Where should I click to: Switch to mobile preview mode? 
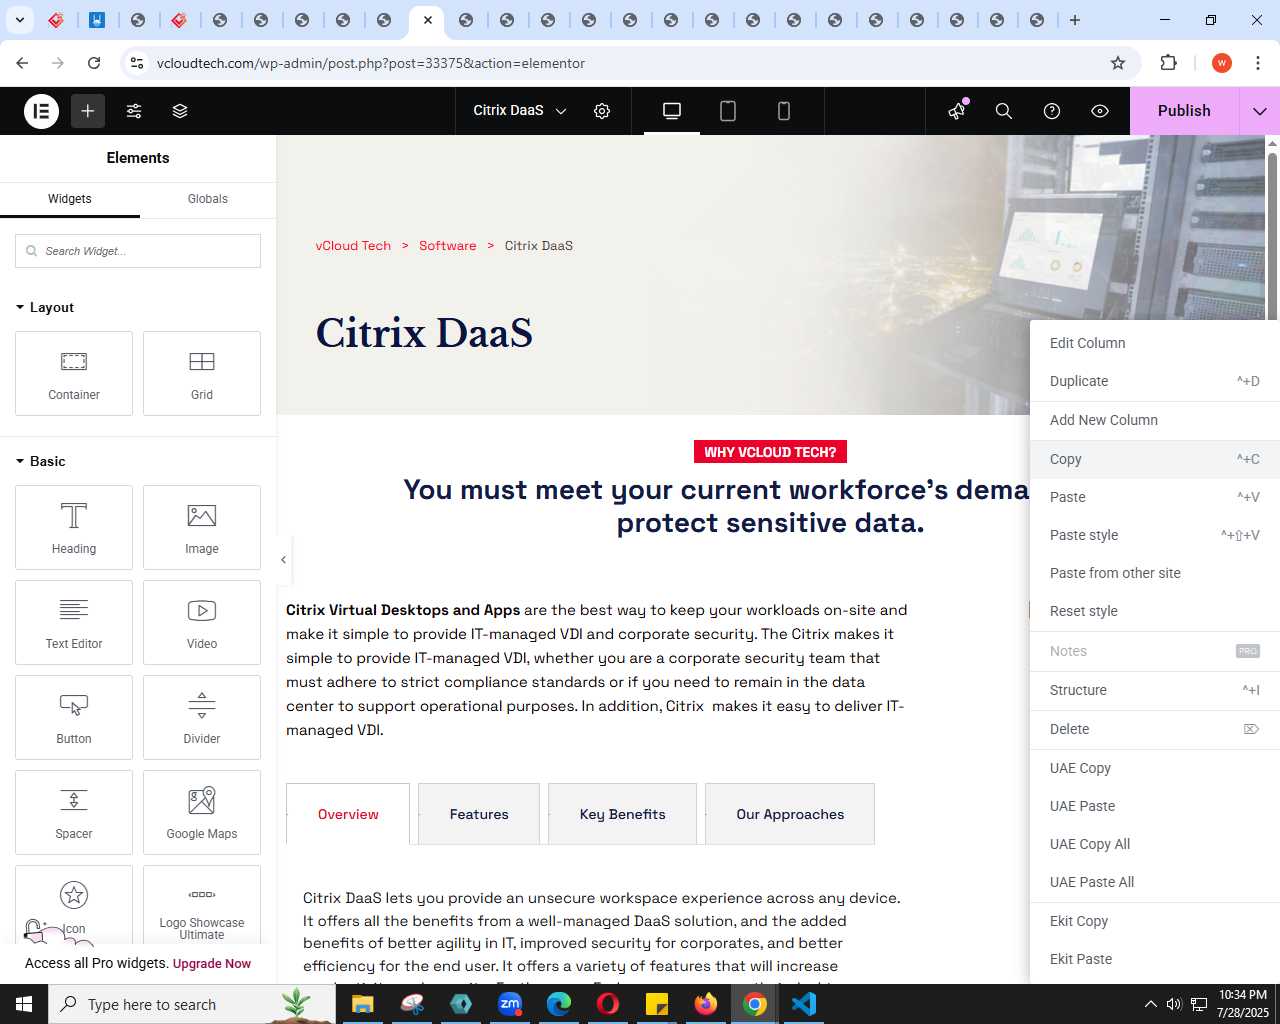click(784, 111)
